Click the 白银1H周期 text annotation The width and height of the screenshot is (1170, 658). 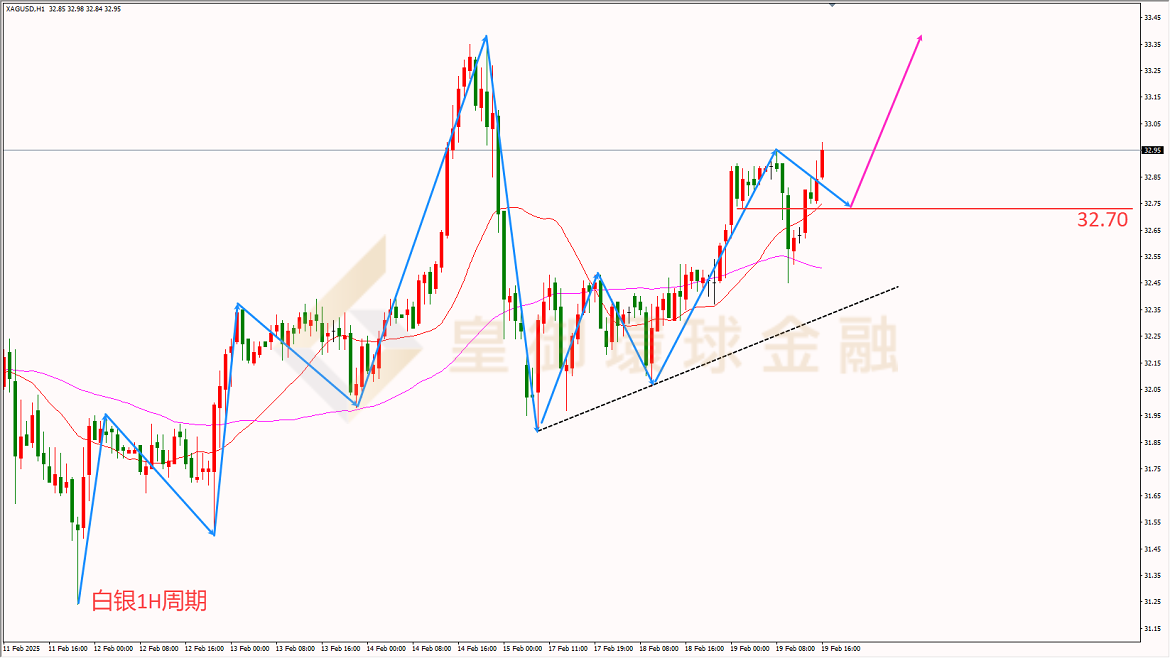click(149, 601)
